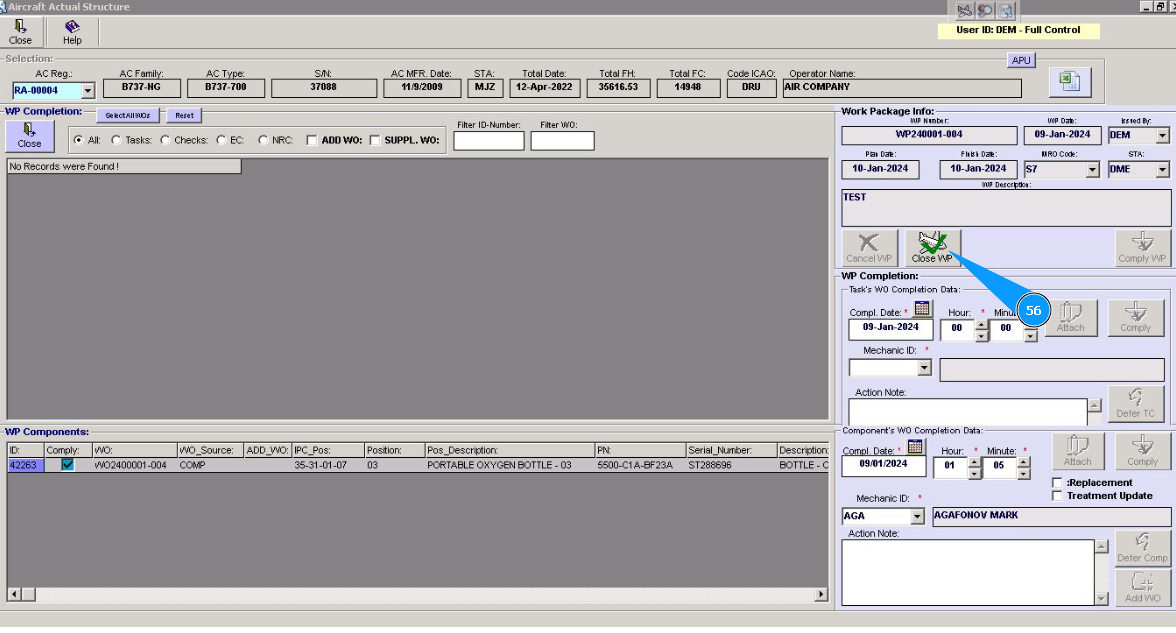The width and height of the screenshot is (1176, 633).
Task: Open calendar for task Compl. Date
Action: click(922, 308)
